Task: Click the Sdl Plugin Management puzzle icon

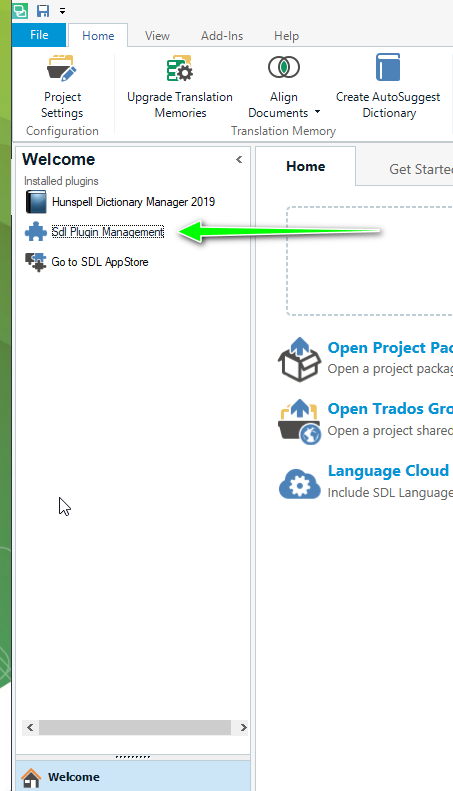Action: tap(36, 232)
